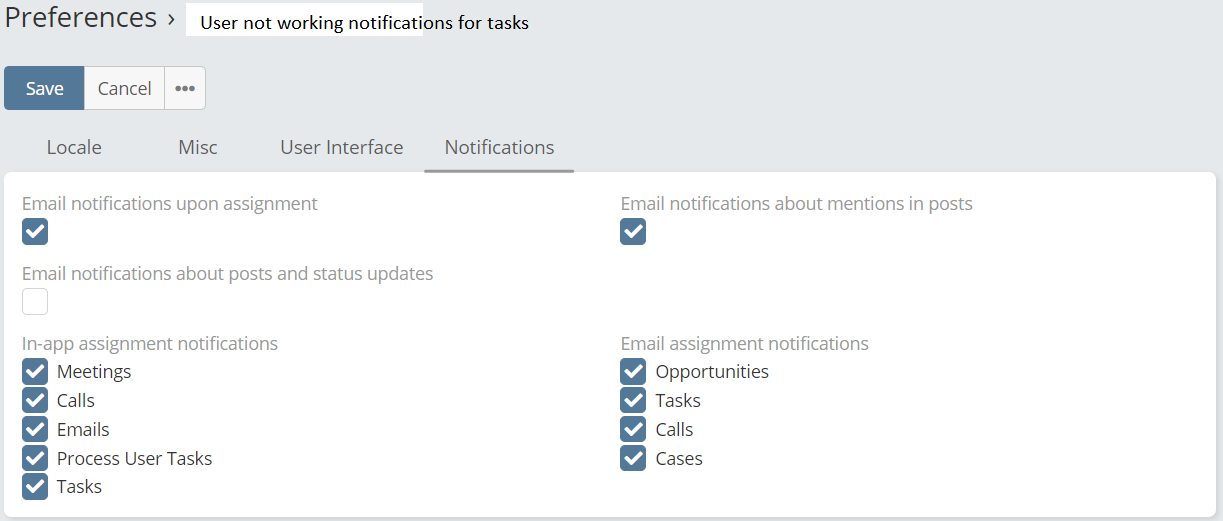Open the Misc tab
This screenshot has width=1223, height=521.
[198, 147]
